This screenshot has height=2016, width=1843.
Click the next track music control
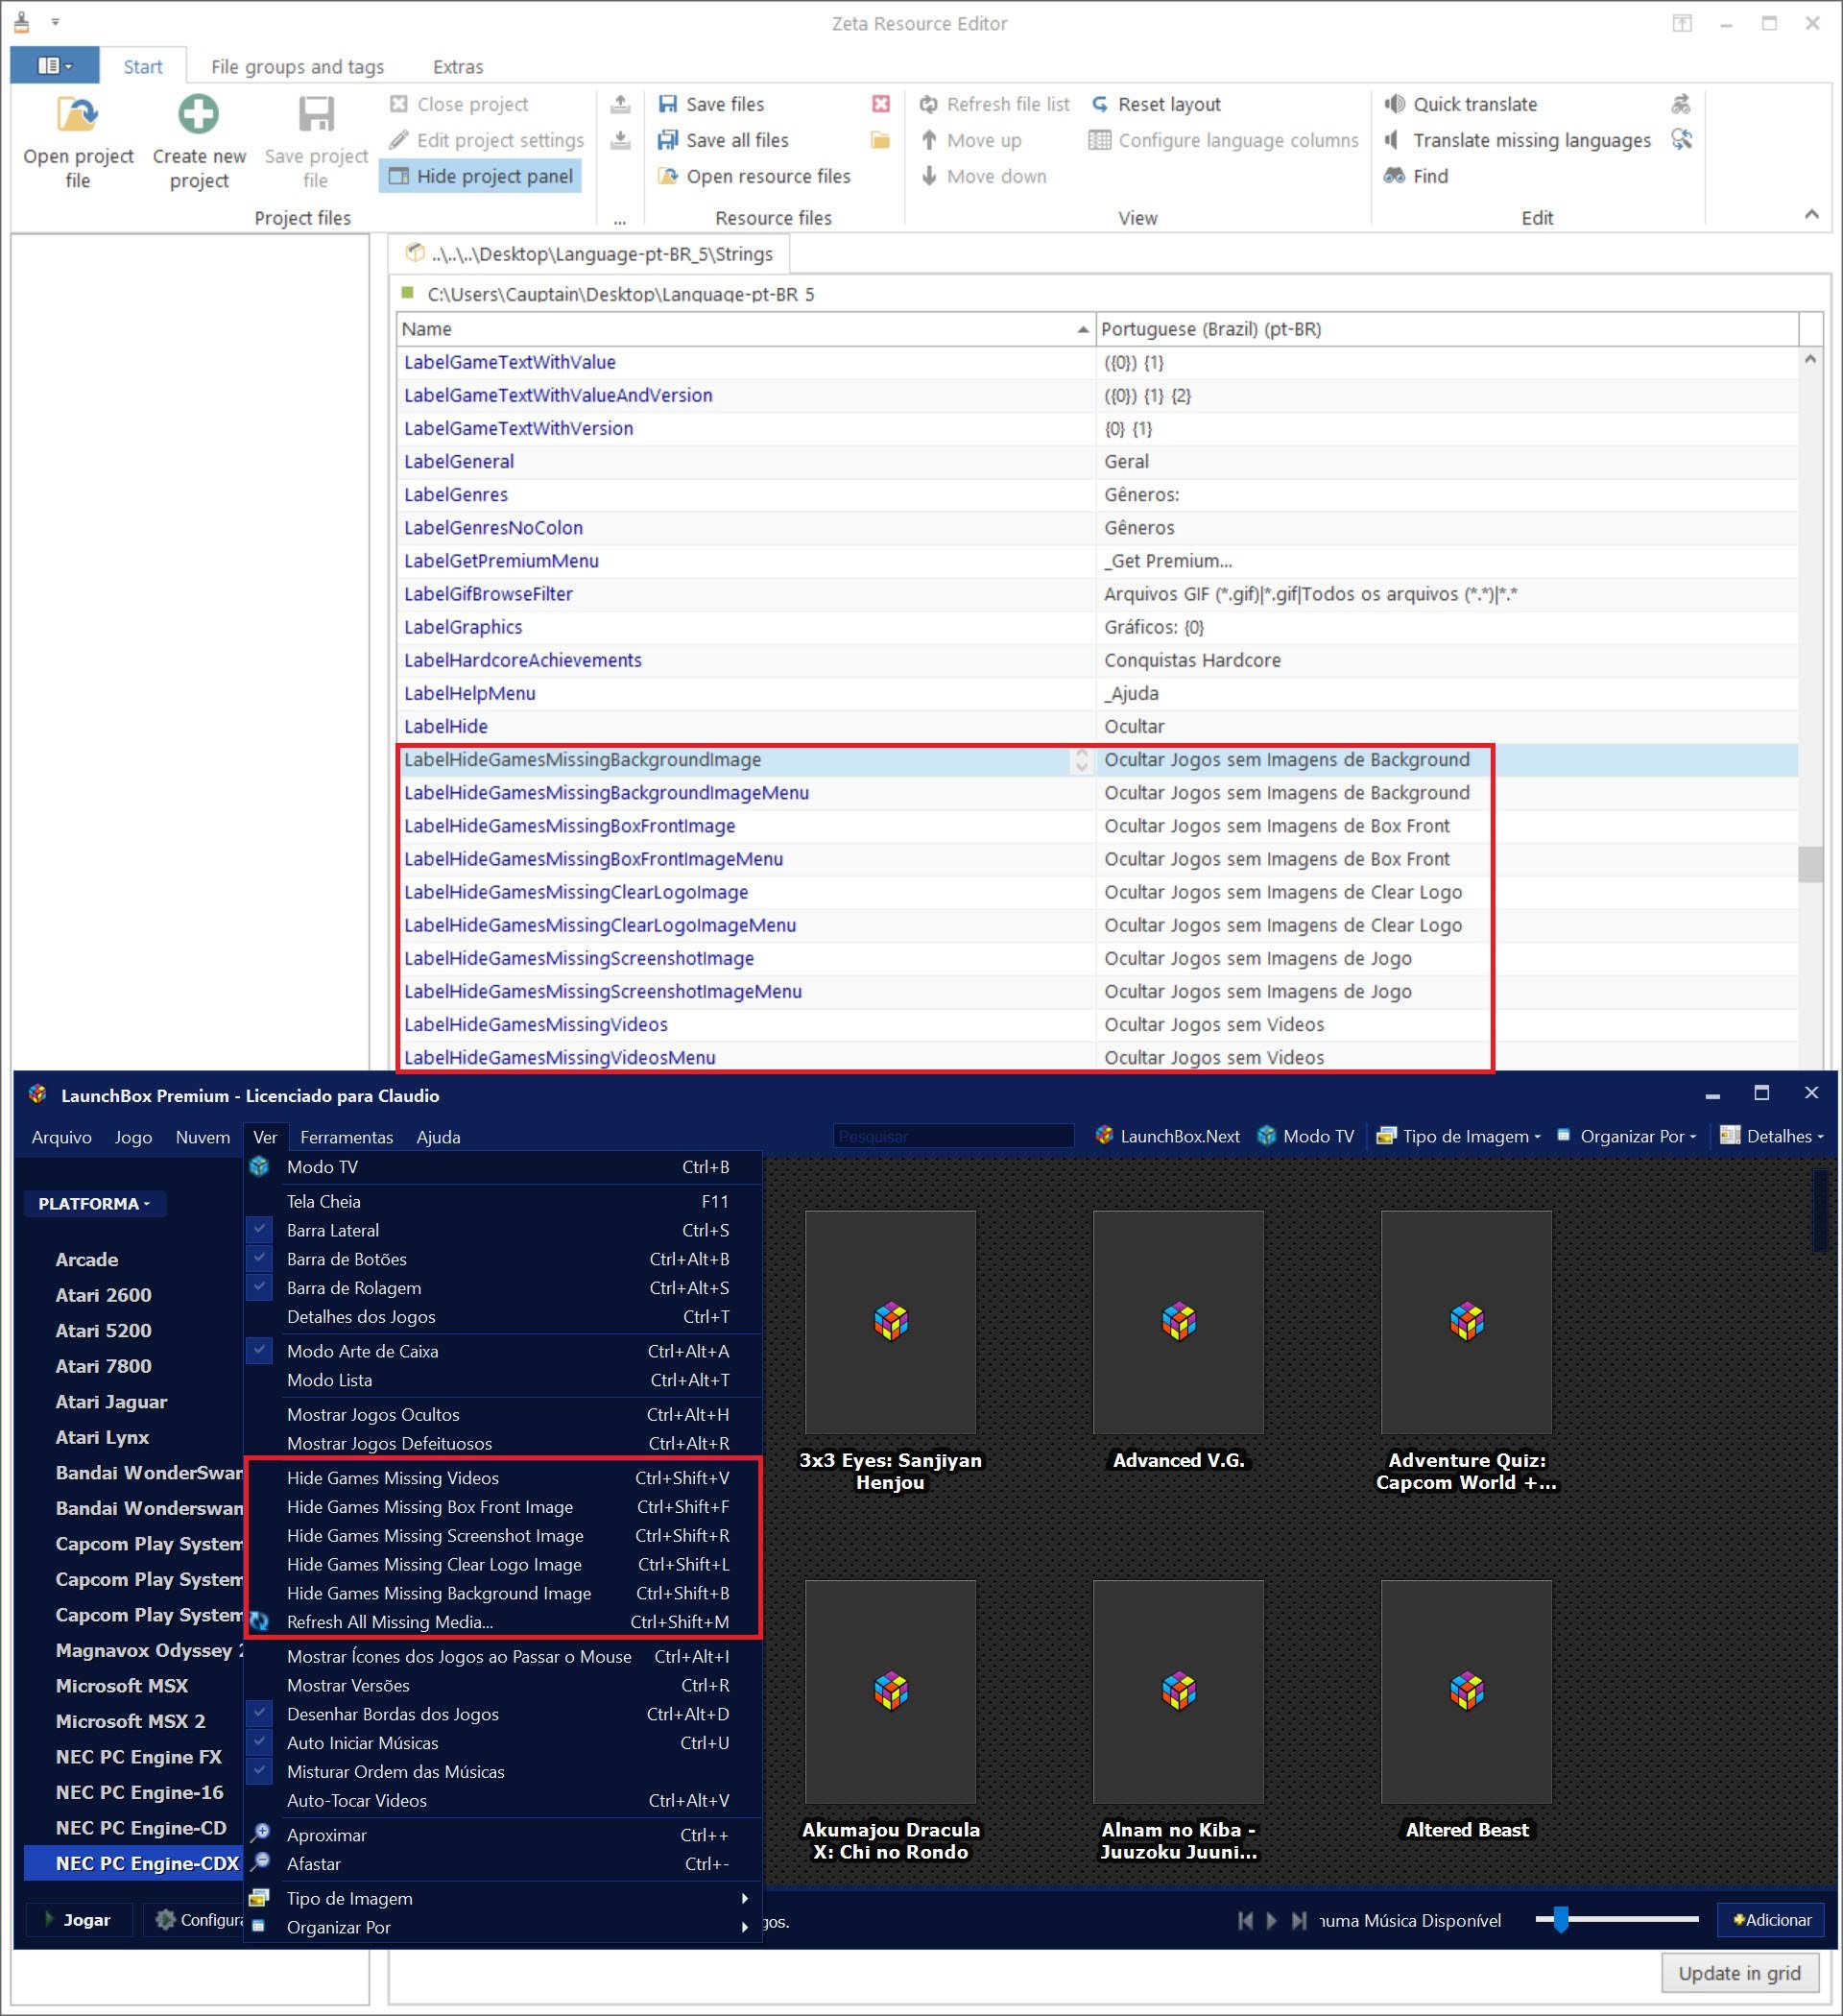tap(1298, 1920)
